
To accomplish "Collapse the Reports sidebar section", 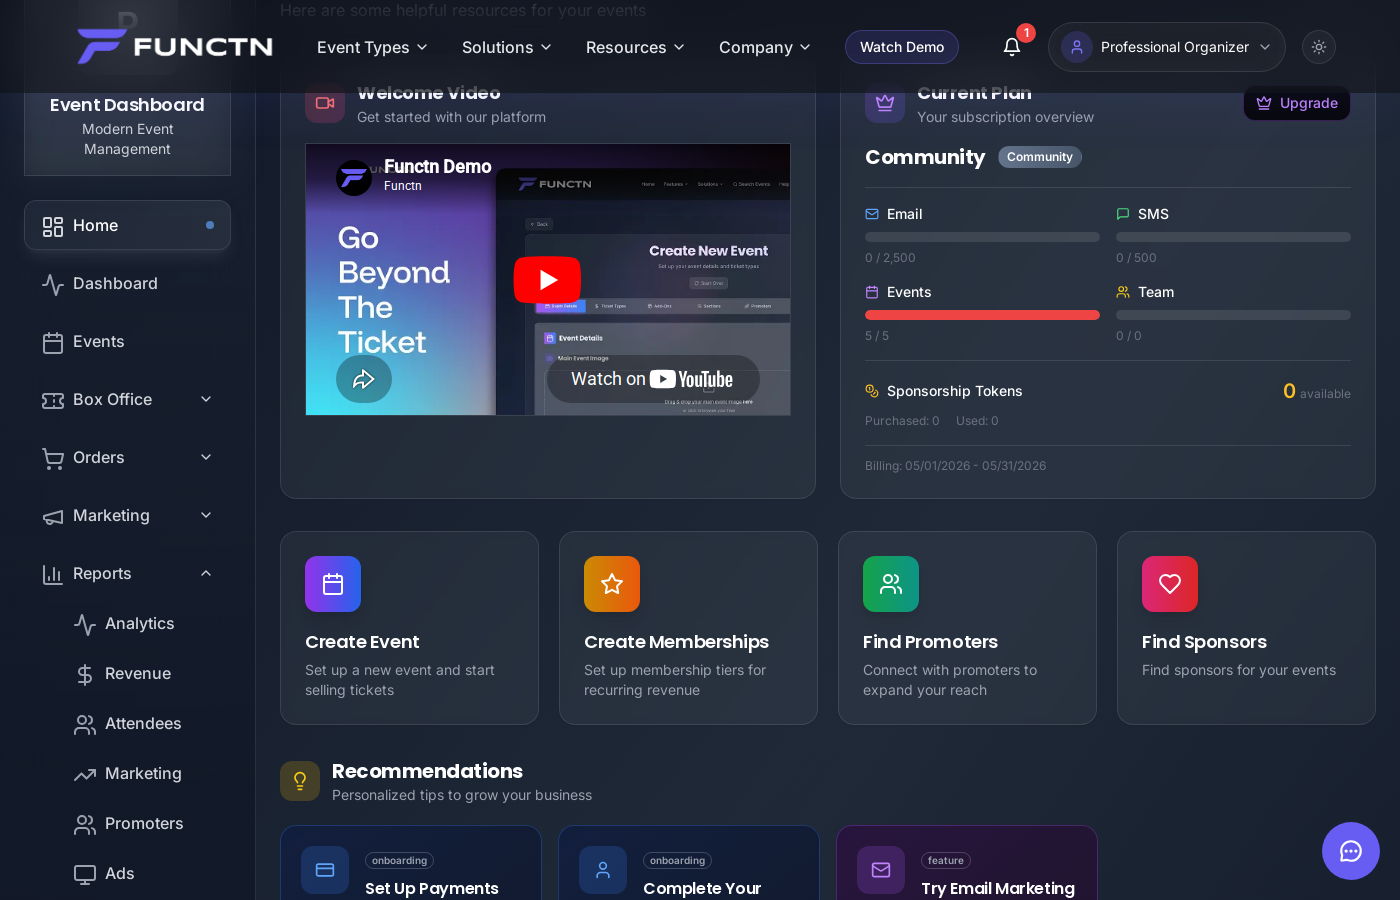I will [128, 574].
